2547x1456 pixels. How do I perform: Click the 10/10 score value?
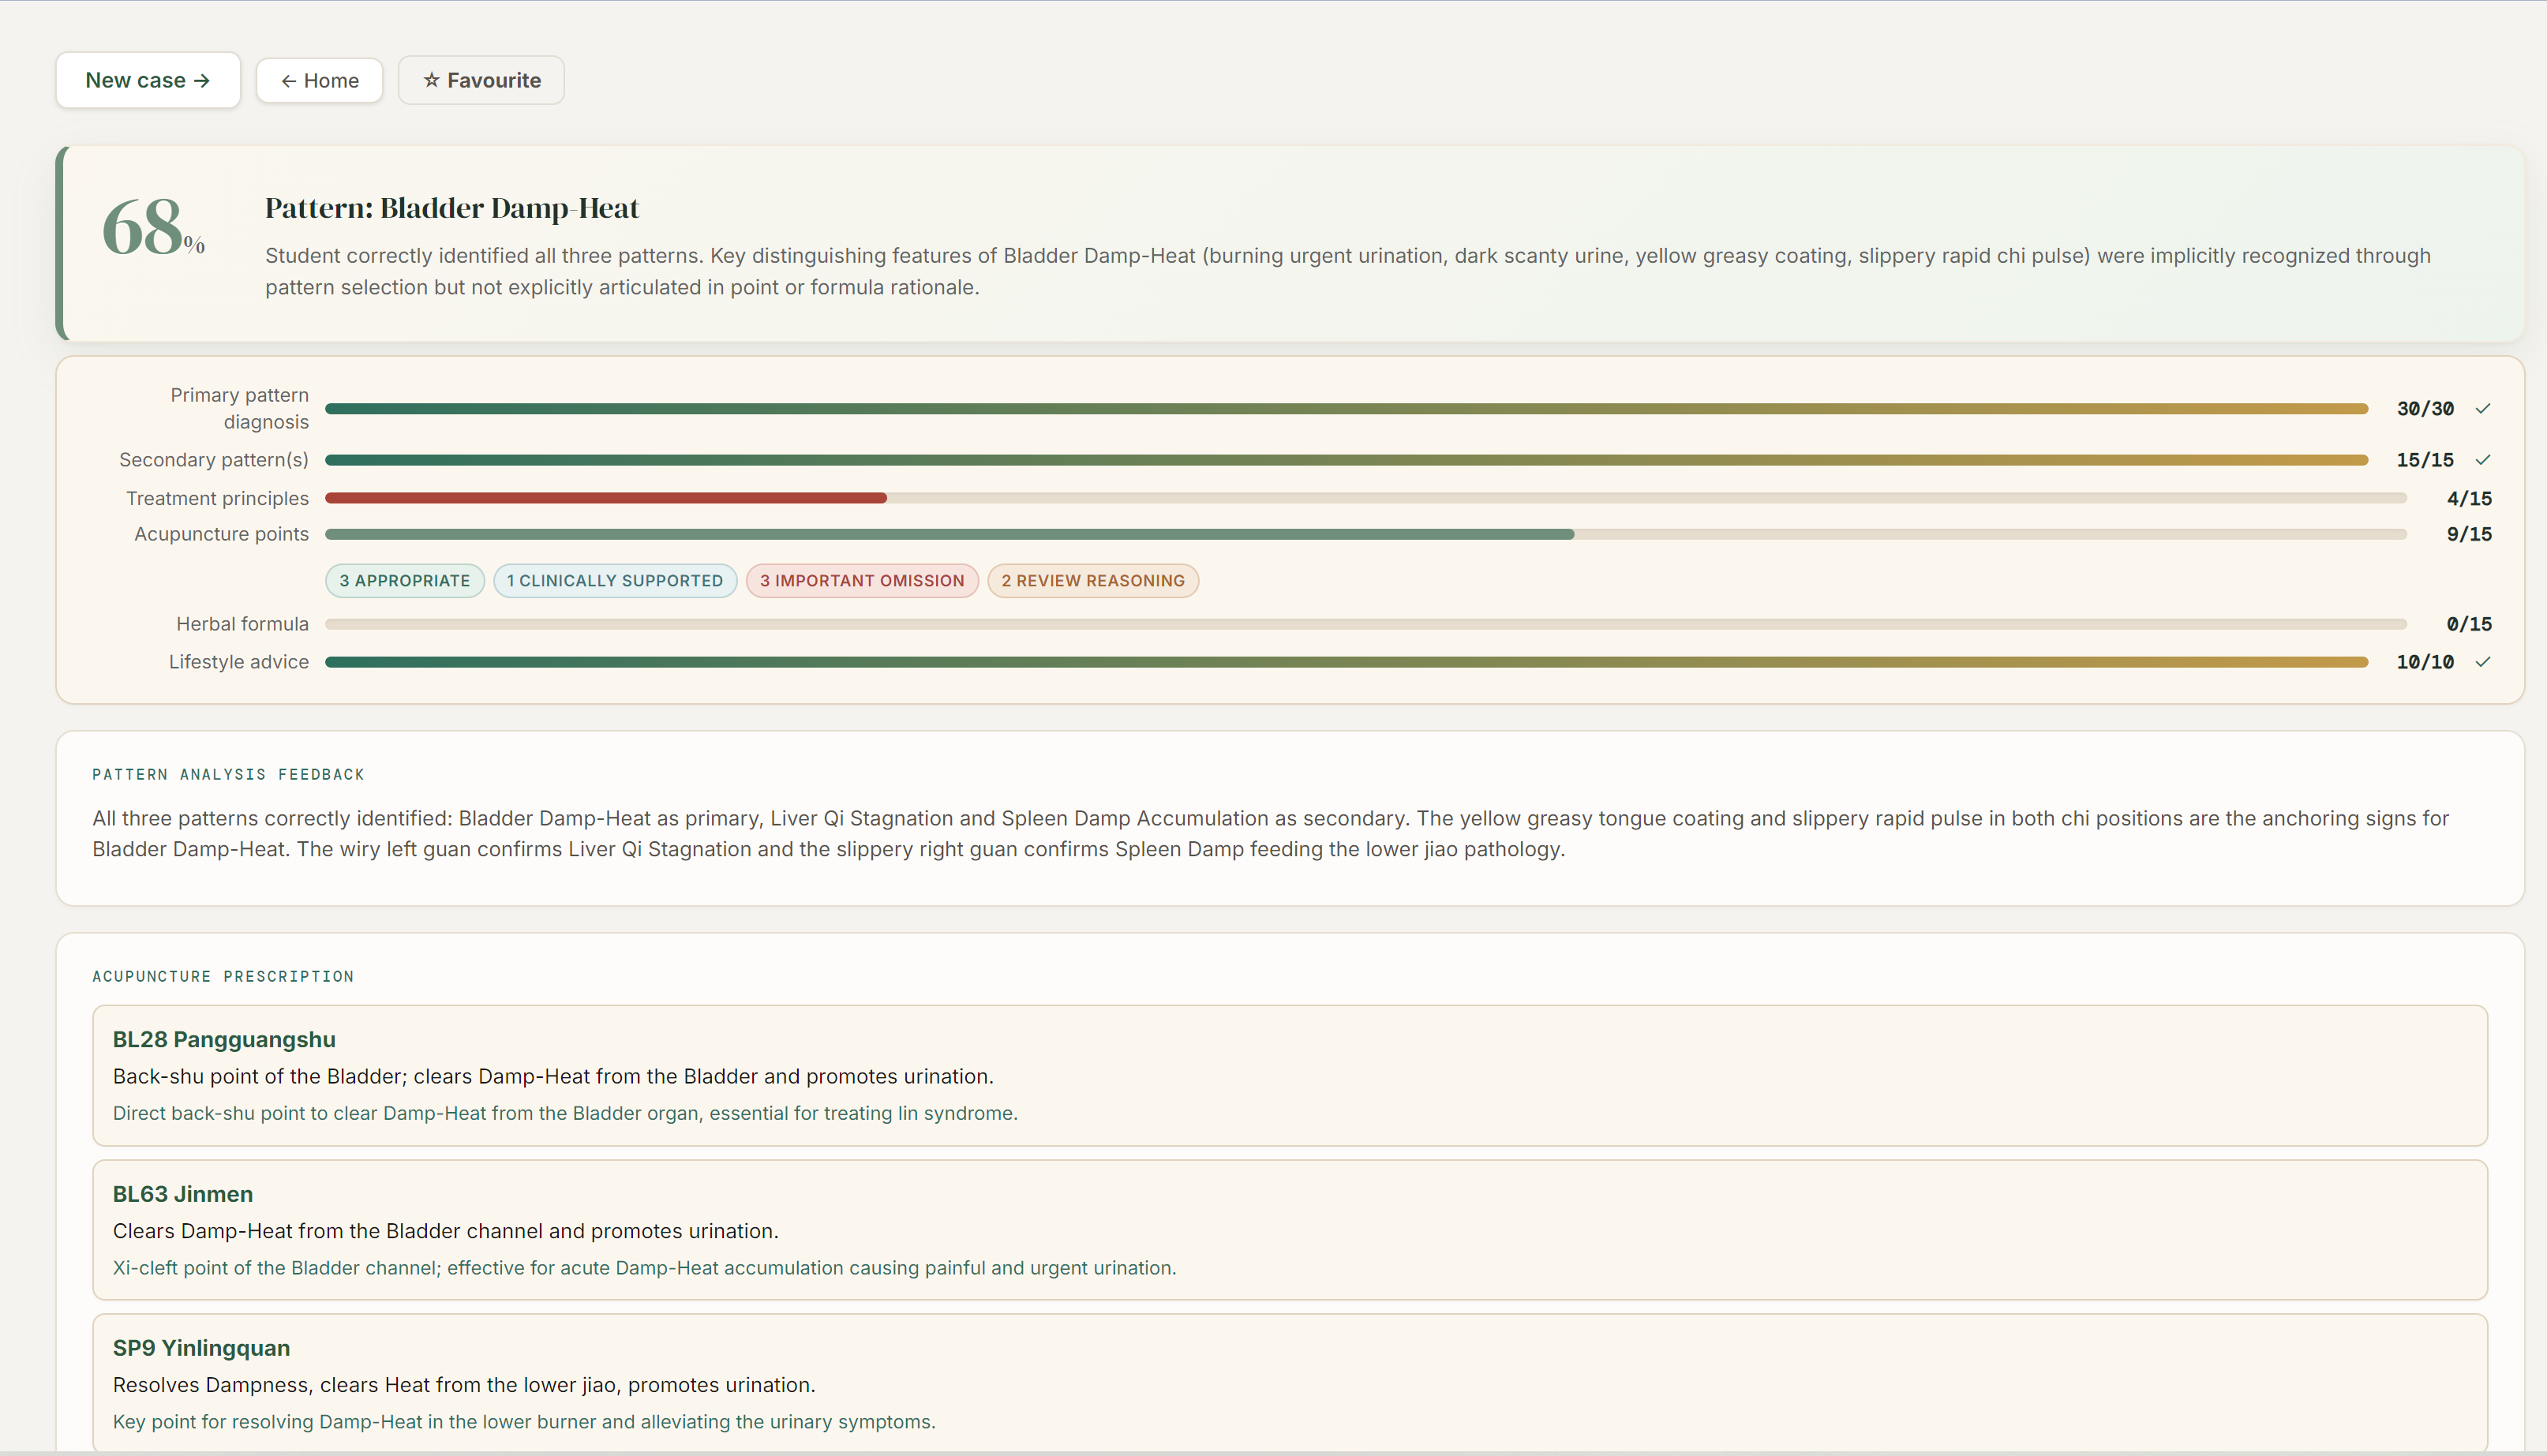pyautogui.click(x=2424, y=662)
